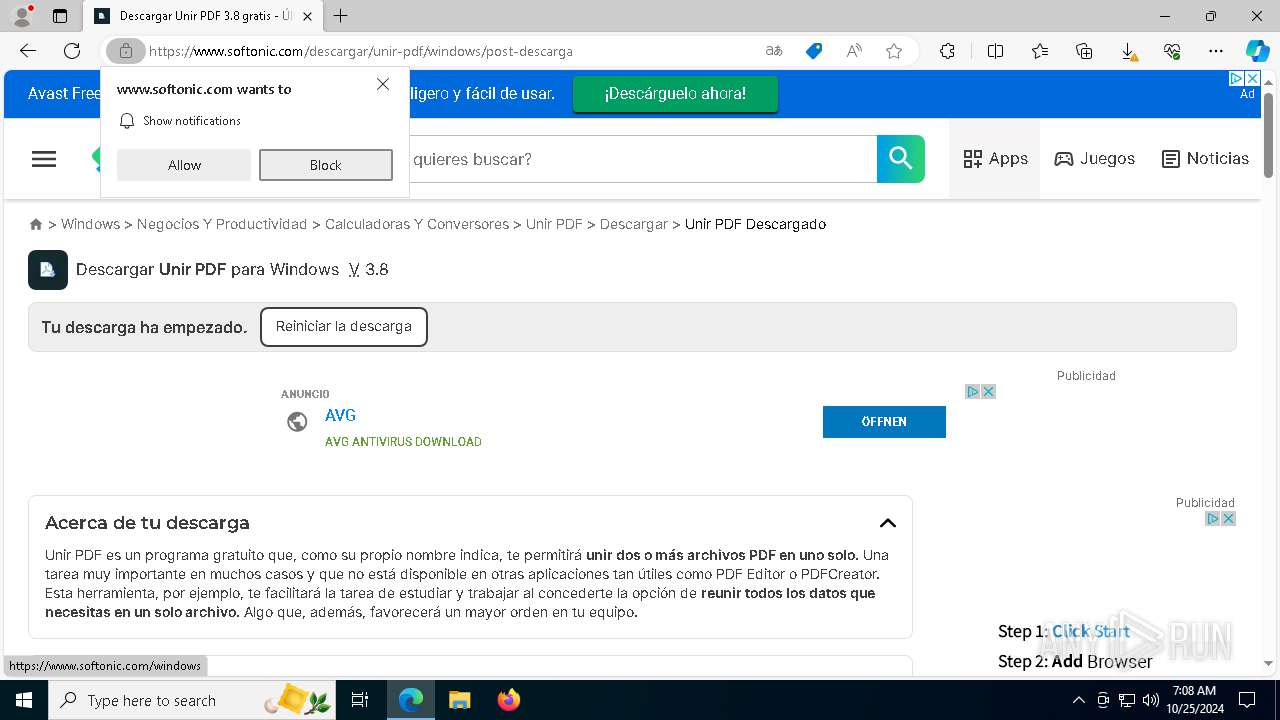Open Negocios Y Productividad breadcrumb
This screenshot has height=720, width=1280.
tap(222, 224)
